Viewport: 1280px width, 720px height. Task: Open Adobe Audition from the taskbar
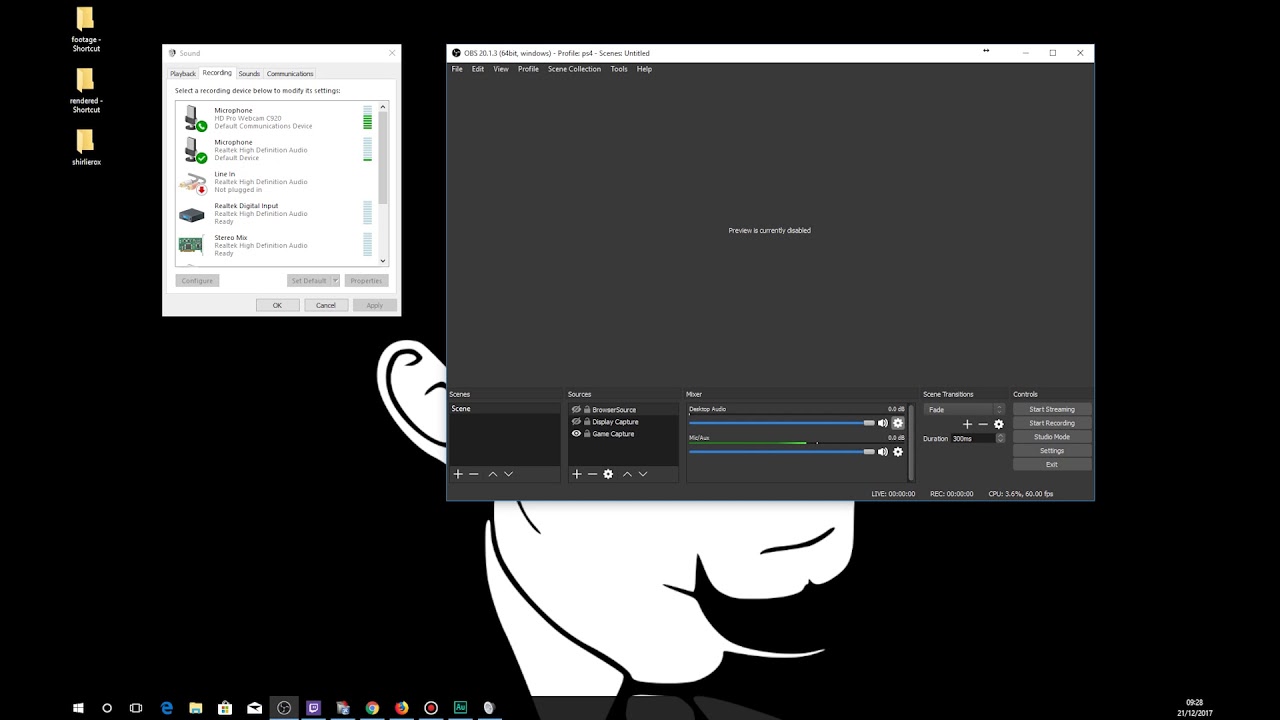460,708
